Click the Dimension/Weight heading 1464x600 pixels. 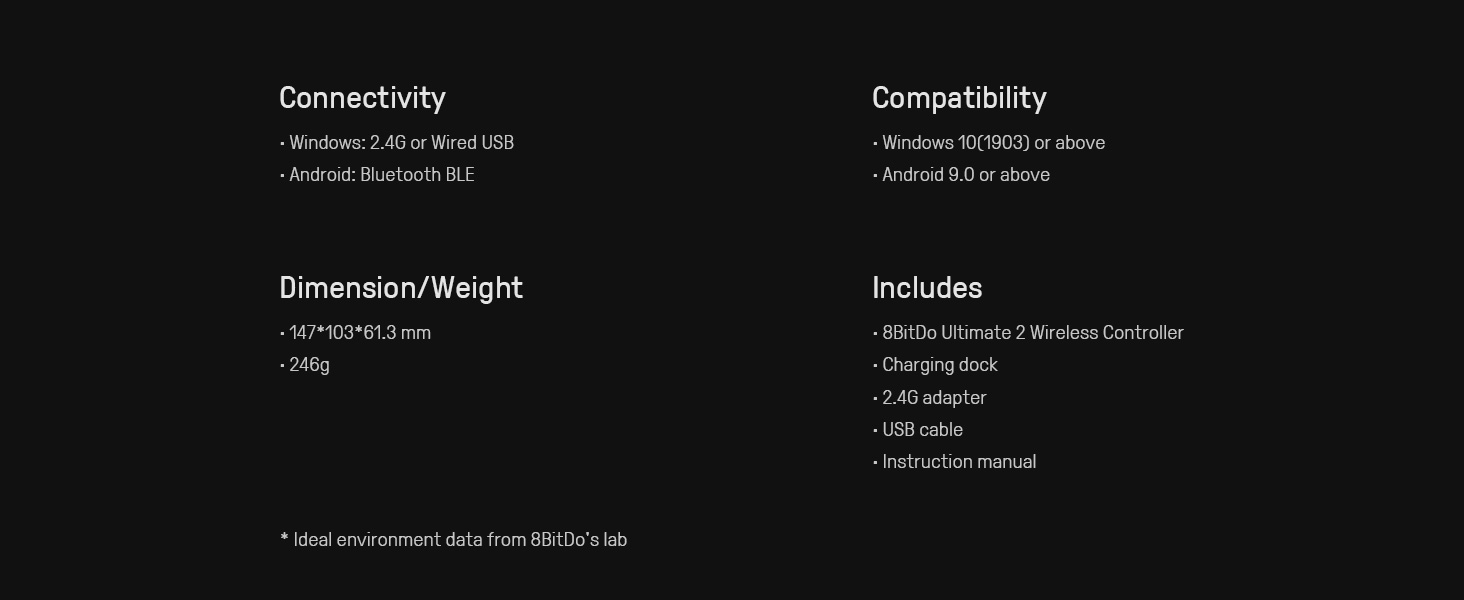click(401, 288)
